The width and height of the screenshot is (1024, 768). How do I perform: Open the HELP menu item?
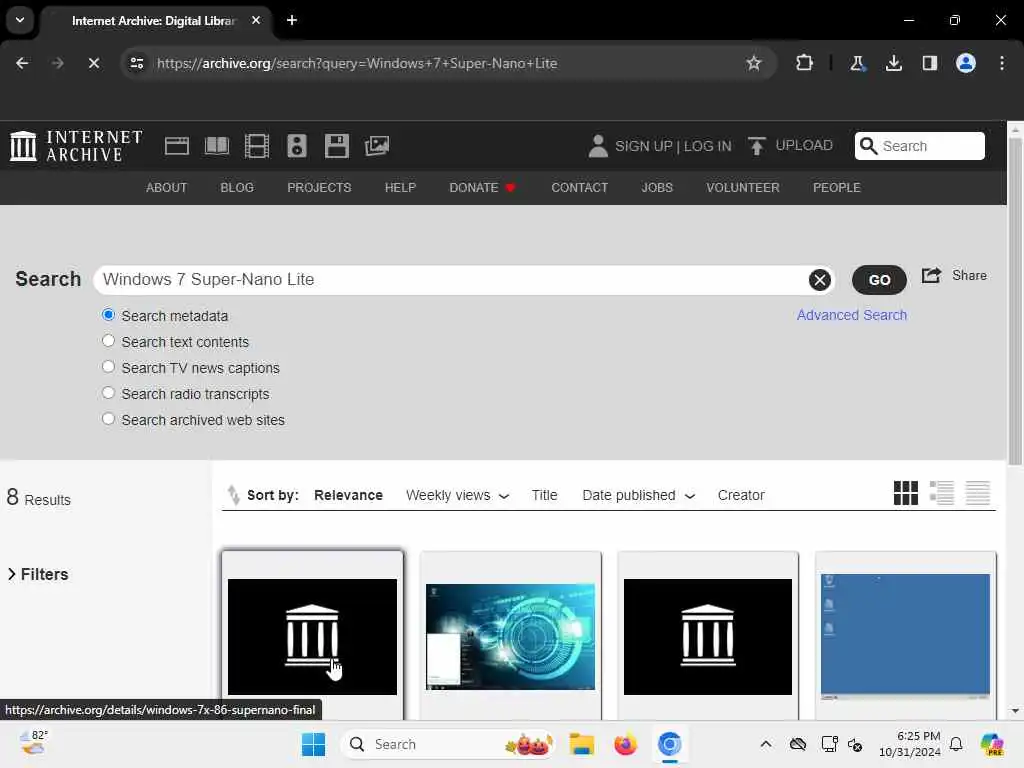pyautogui.click(x=400, y=187)
